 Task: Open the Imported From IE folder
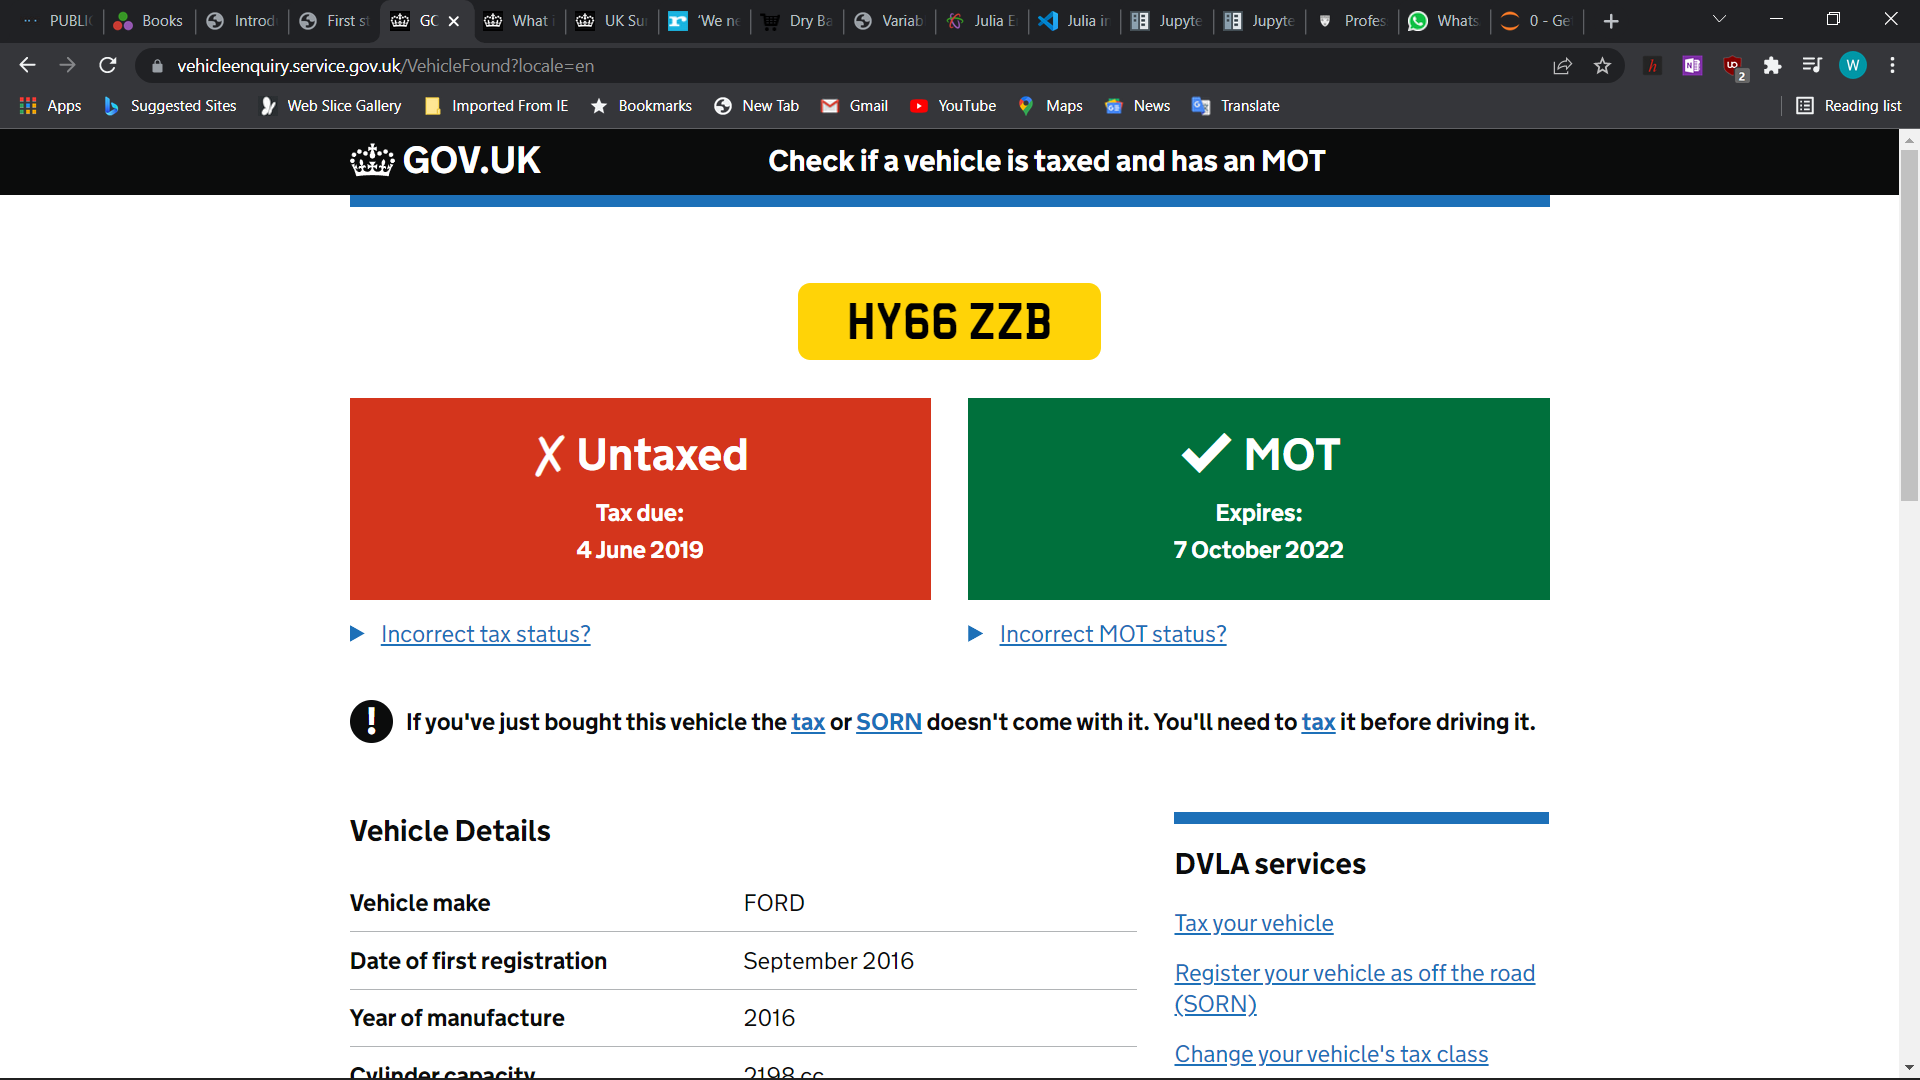(497, 106)
